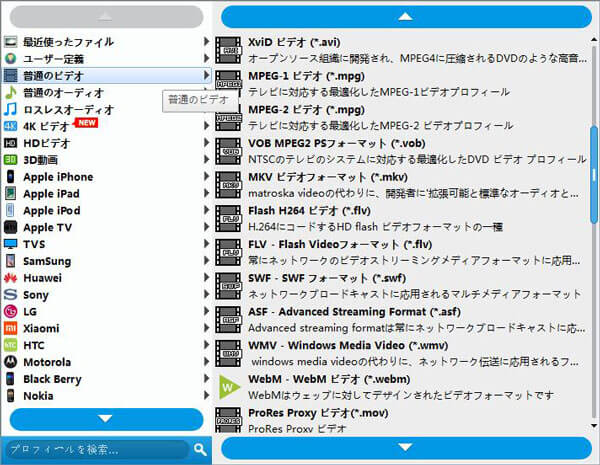Click the Nokia phone icon

[x=10, y=395]
